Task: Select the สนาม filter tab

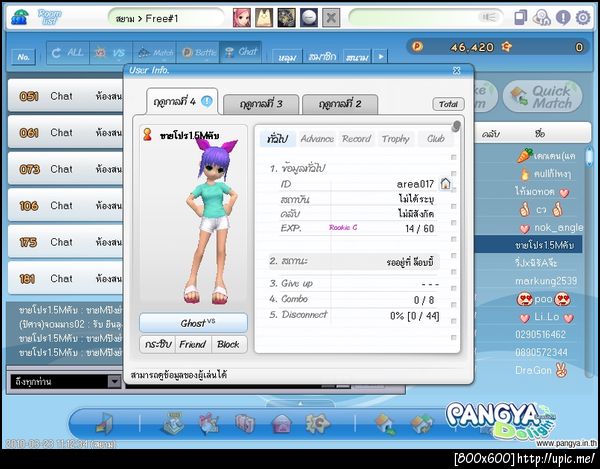Action: [357, 57]
